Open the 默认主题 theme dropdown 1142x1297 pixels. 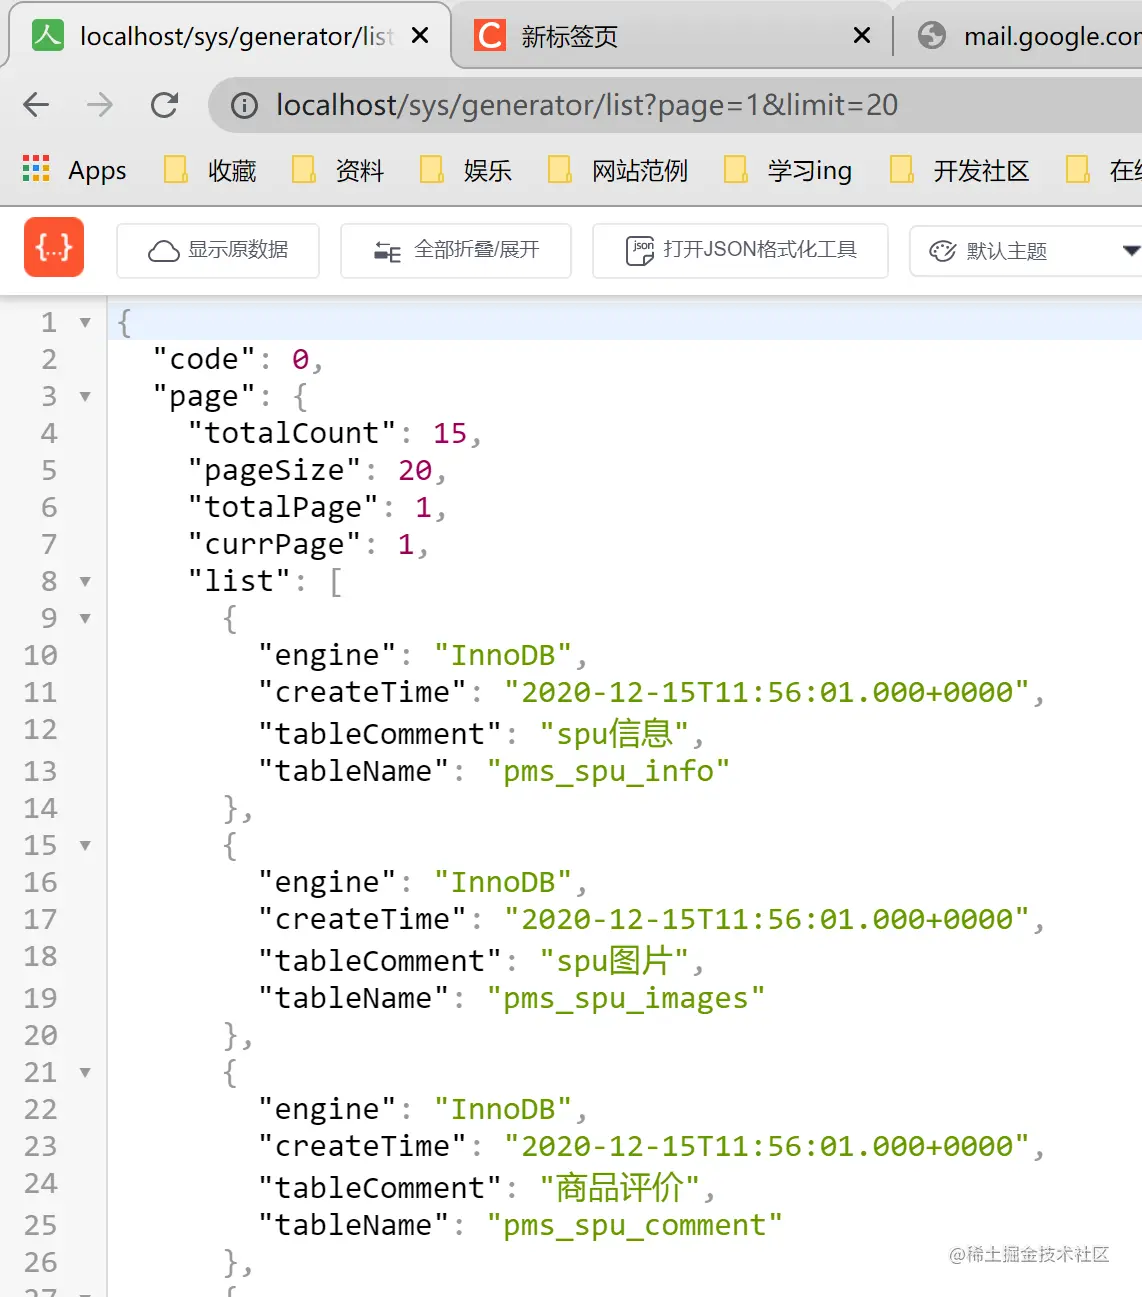(x=1026, y=250)
